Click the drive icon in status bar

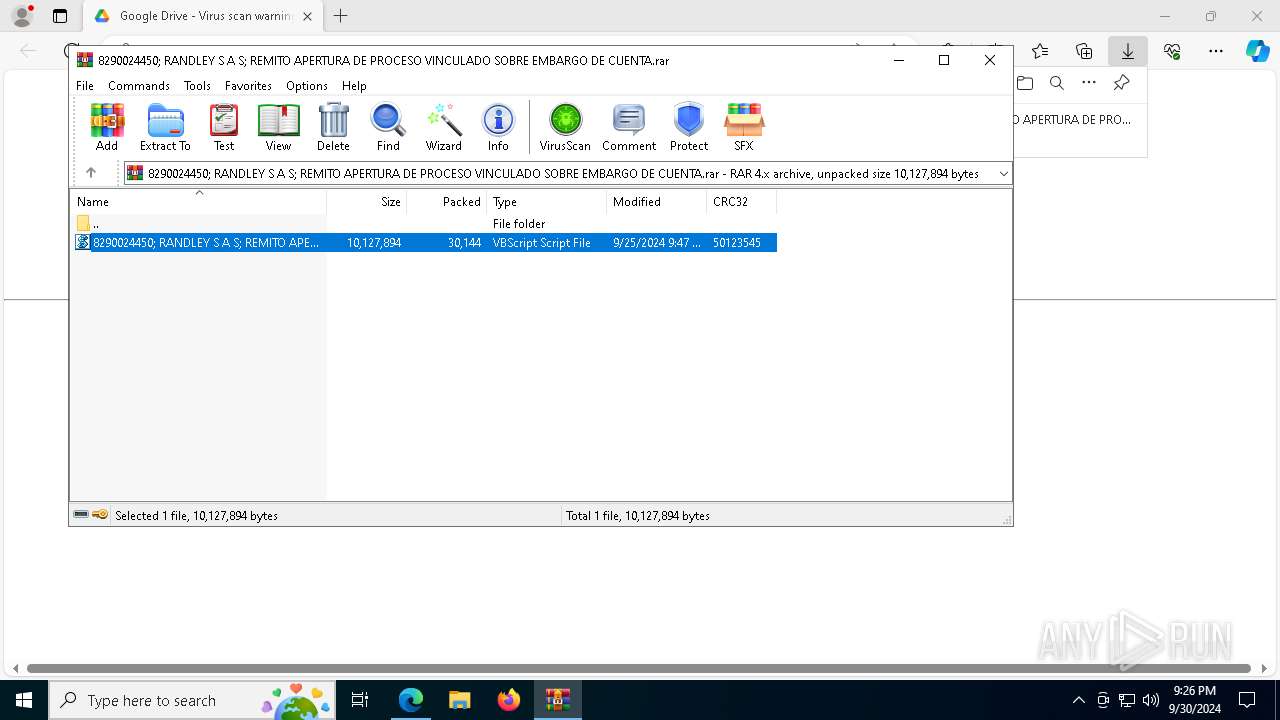(x=81, y=515)
